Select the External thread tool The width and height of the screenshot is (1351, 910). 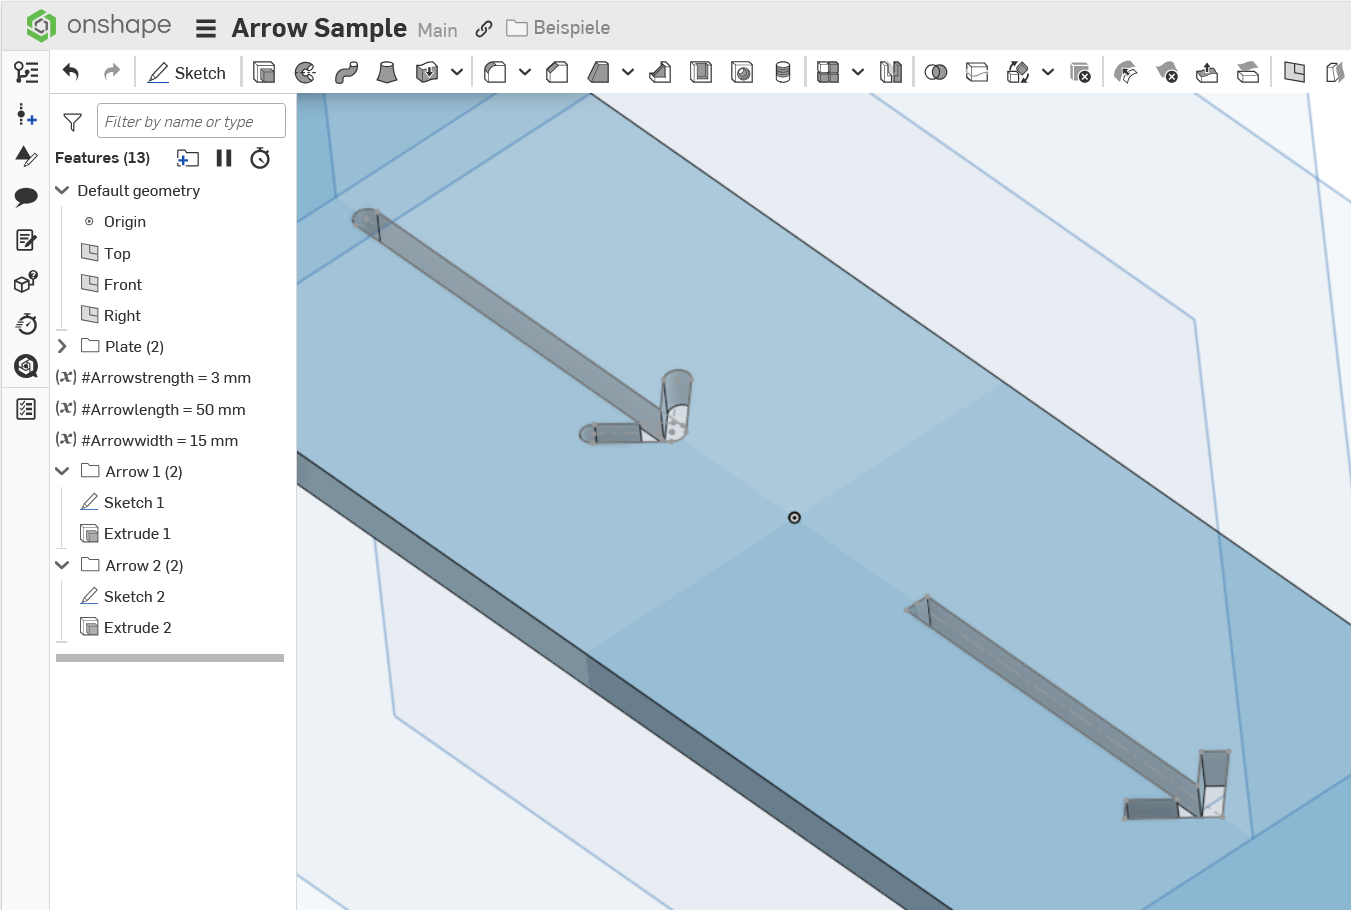tap(783, 72)
